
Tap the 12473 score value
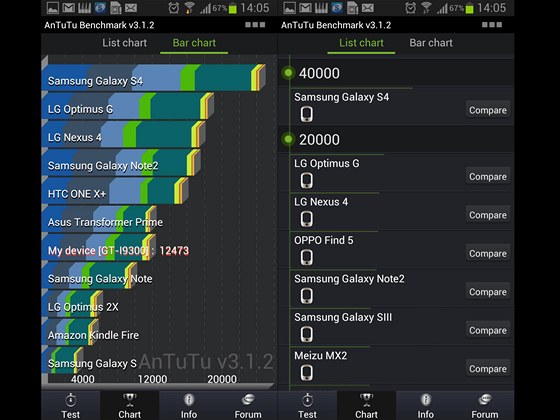tap(174, 251)
